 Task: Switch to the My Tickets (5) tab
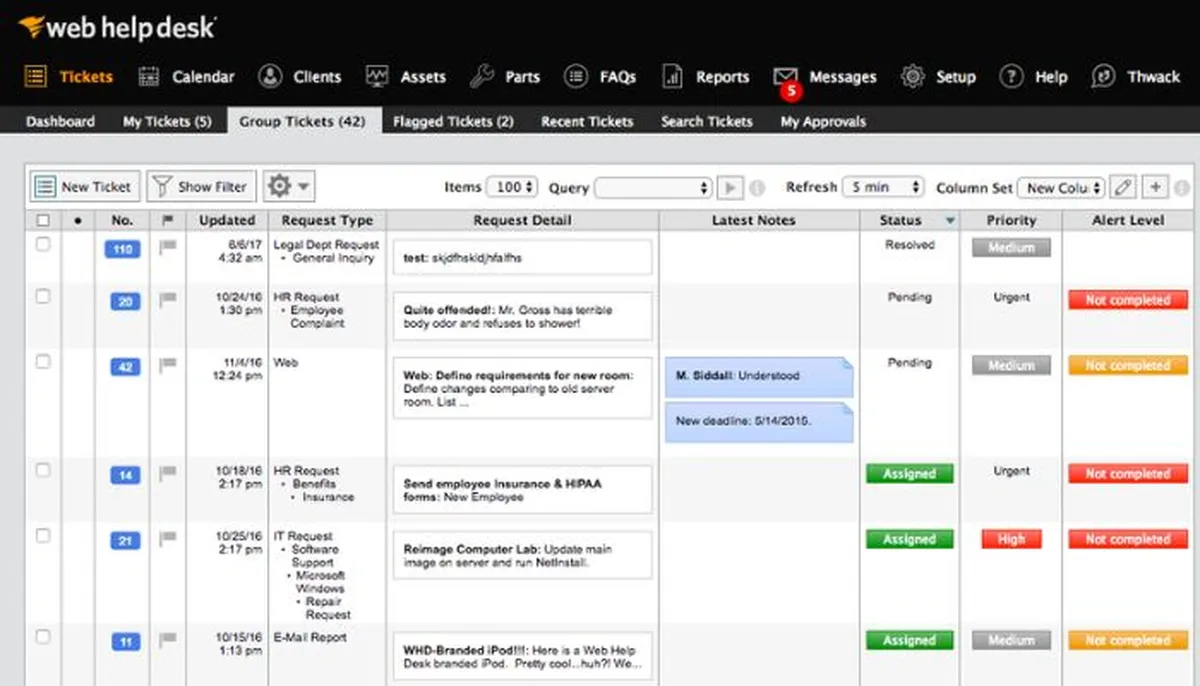[167, 121]
